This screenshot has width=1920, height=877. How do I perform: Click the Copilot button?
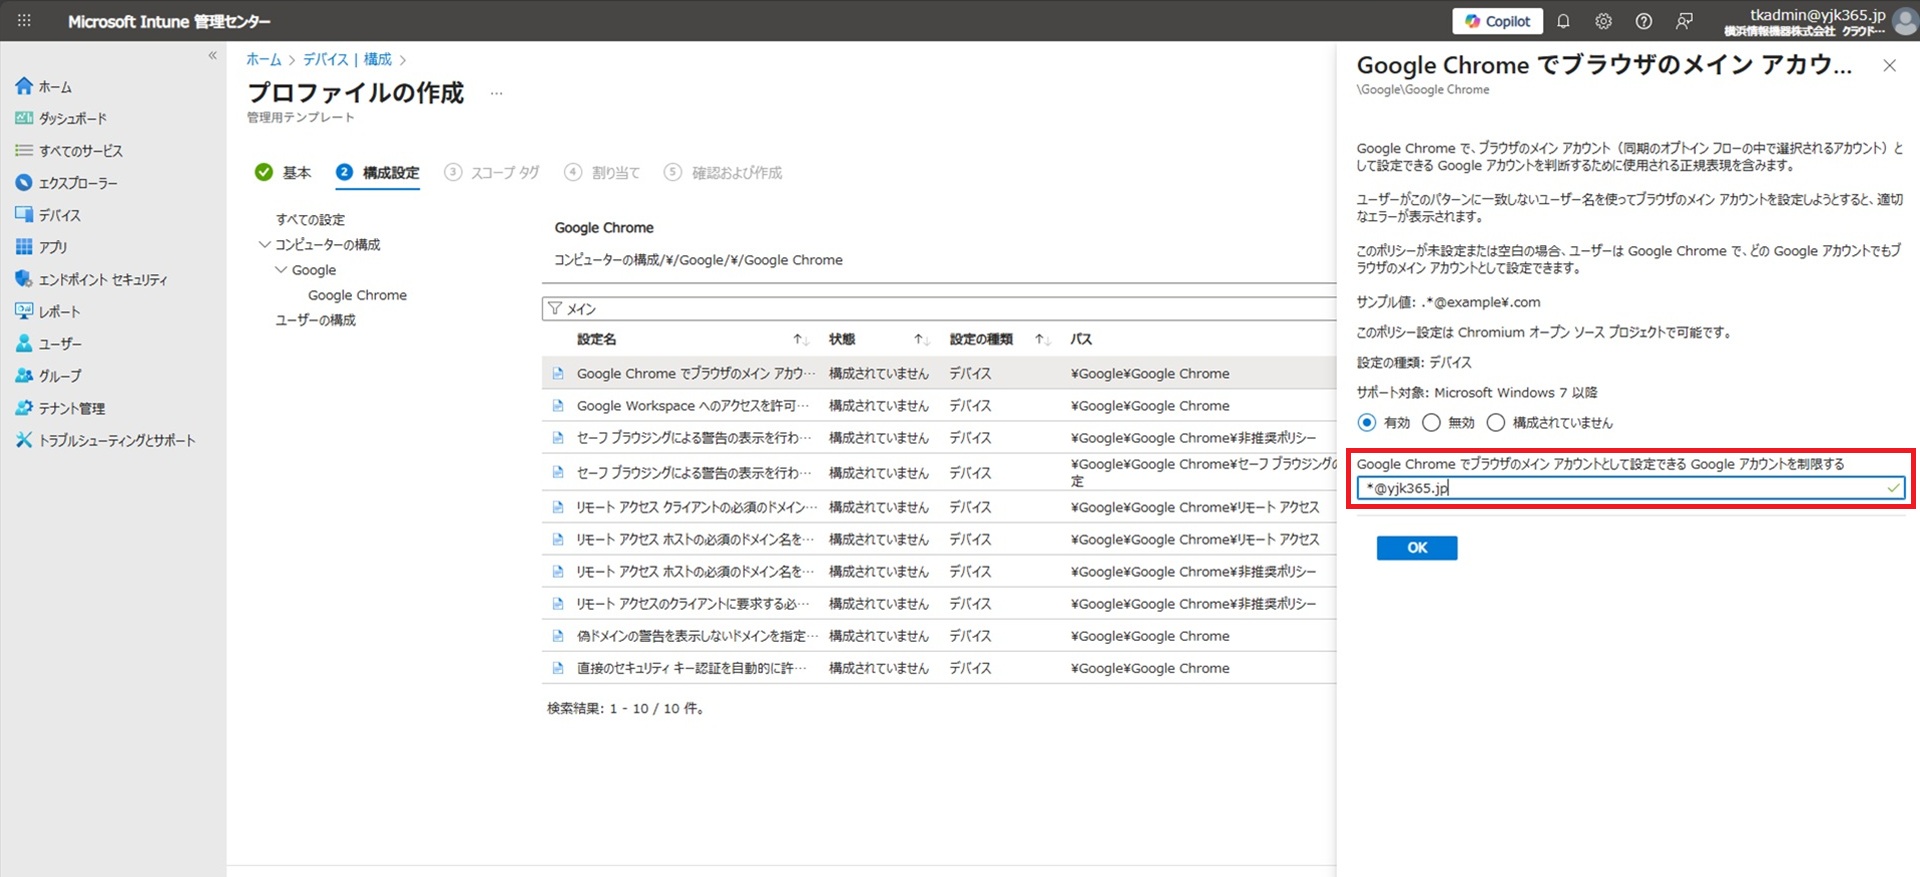pyautogui.click(x=1497, y=21)
